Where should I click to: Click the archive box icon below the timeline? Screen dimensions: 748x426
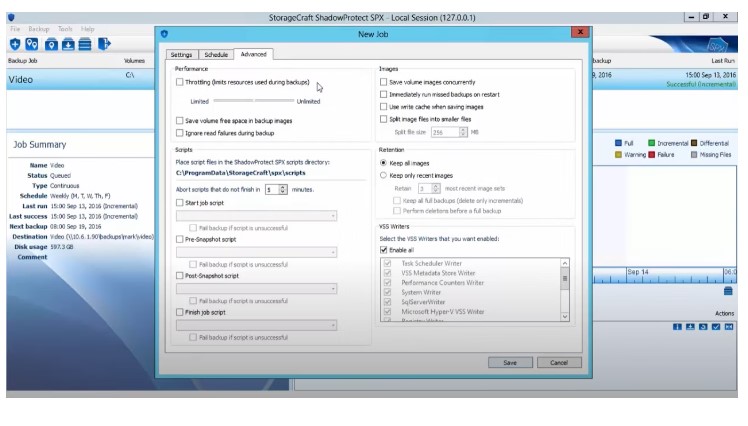(728, 291)
